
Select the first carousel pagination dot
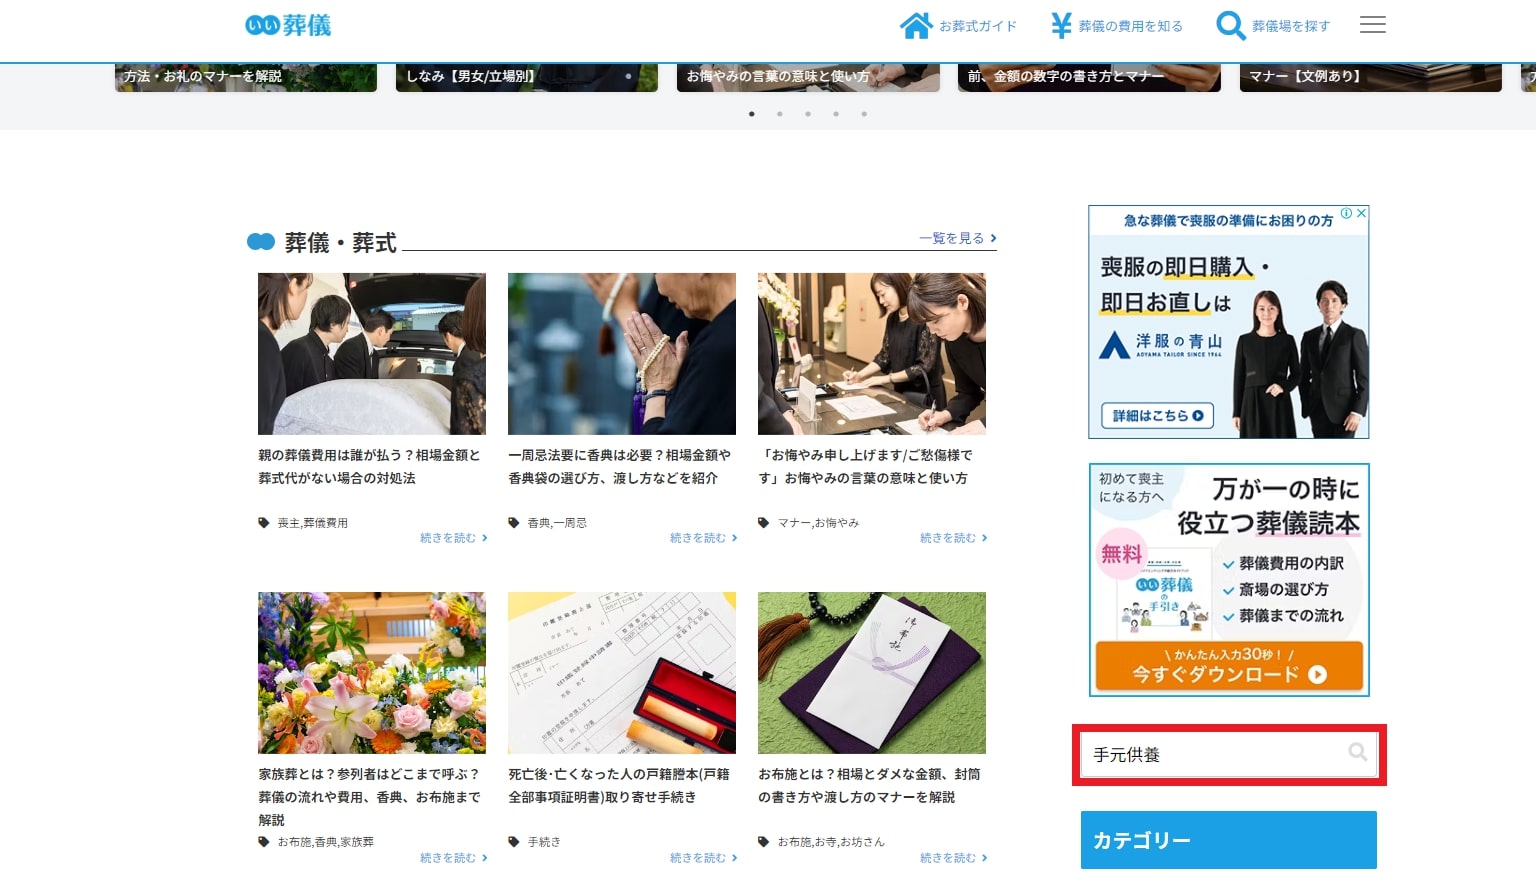pyautogui.click(x=752, y=114)
